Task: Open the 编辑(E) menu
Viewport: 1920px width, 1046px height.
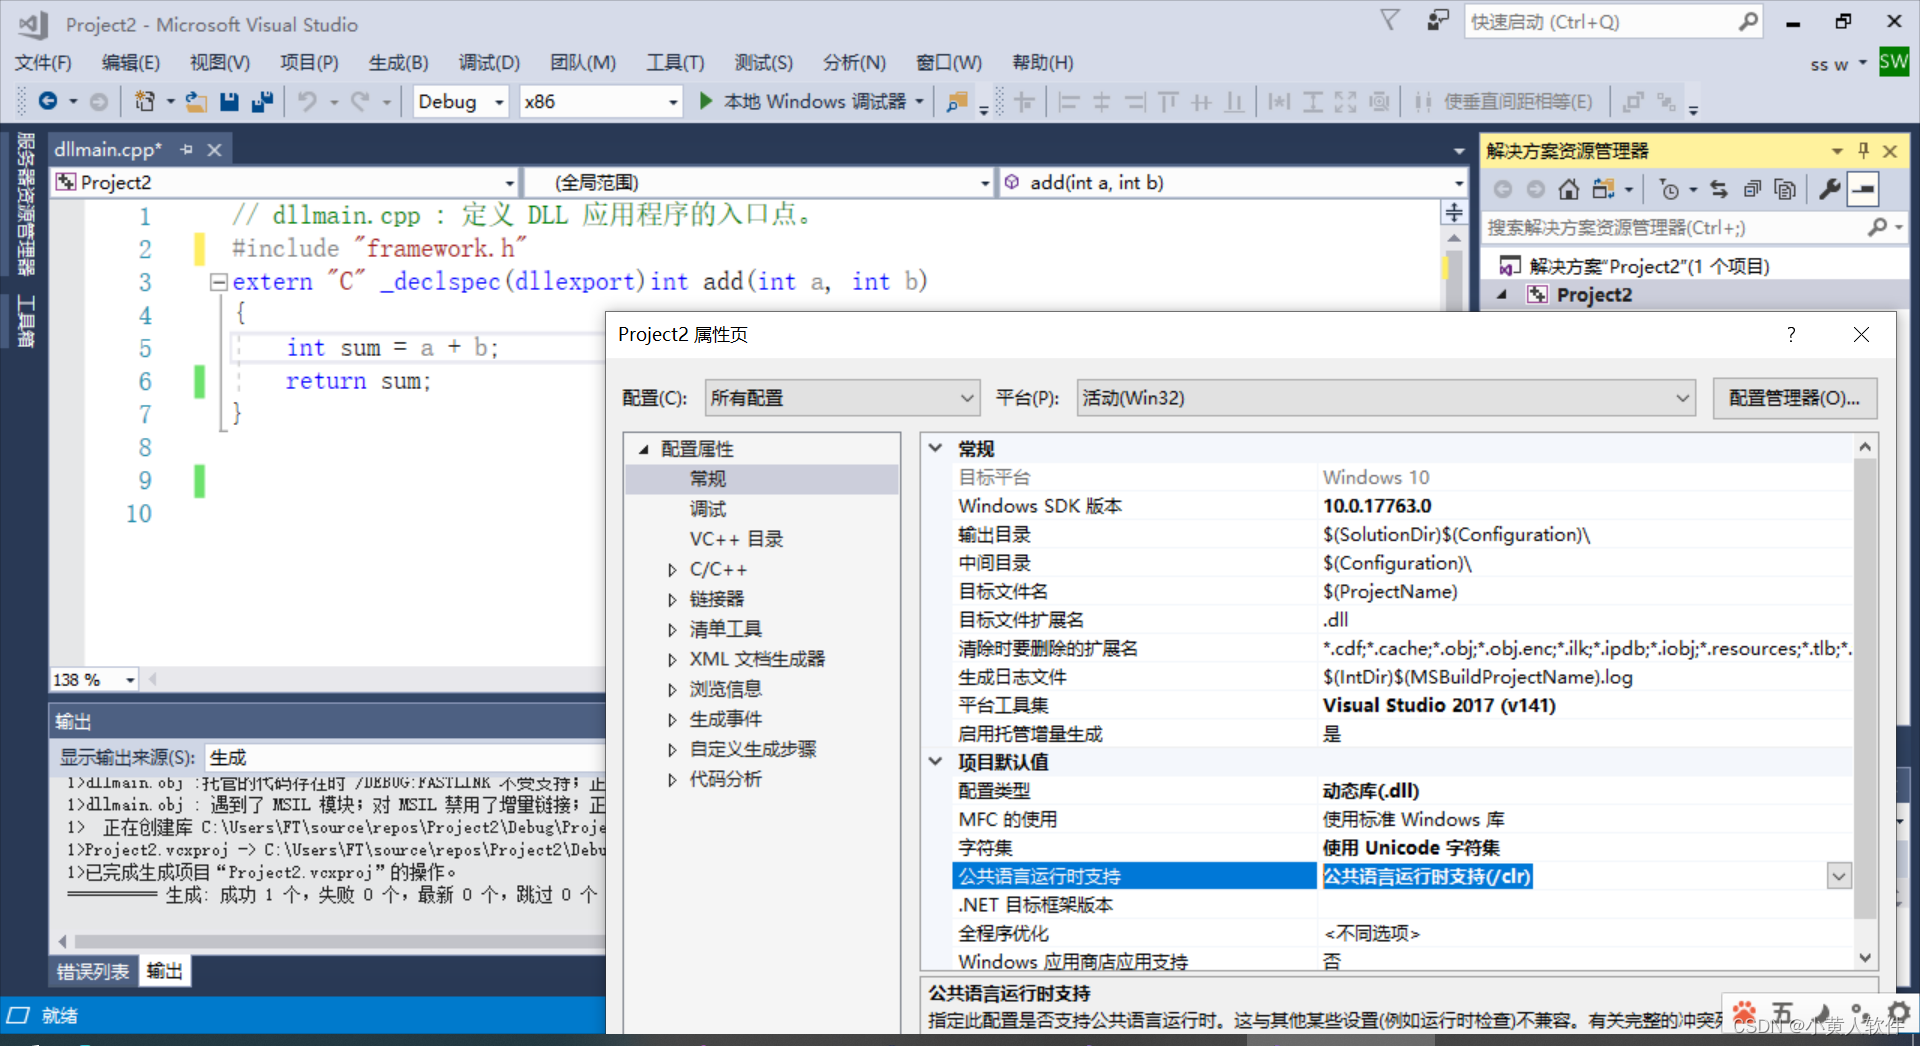Action: tap(131, 63)
